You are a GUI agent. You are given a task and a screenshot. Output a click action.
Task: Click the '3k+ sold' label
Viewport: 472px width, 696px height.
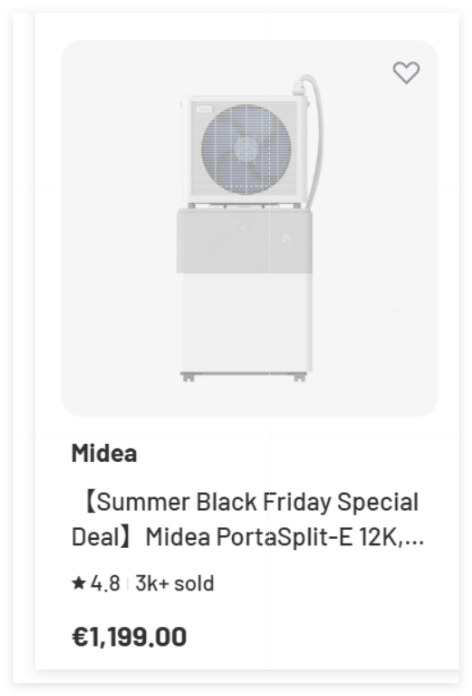coord(175,583)
